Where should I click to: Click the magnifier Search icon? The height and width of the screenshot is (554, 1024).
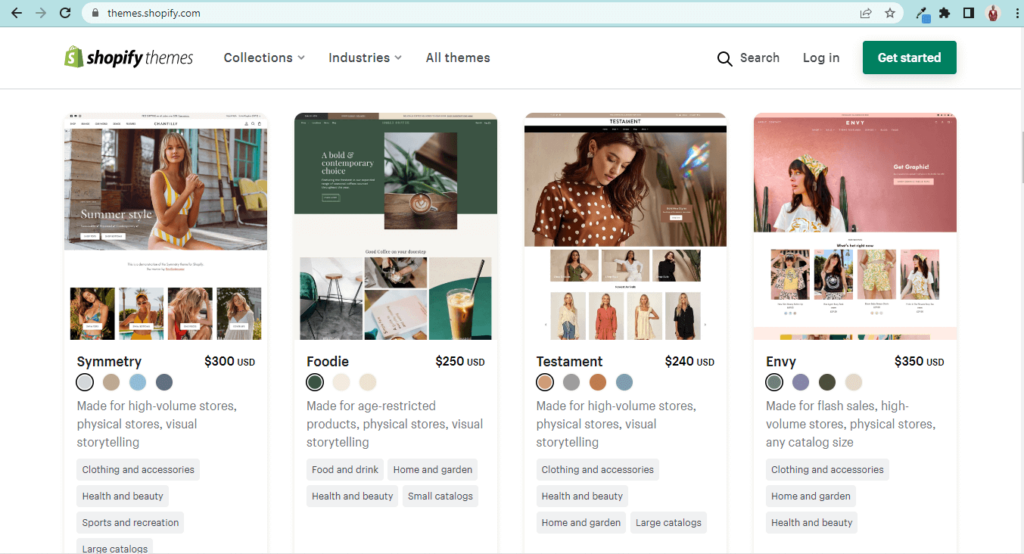724,58
